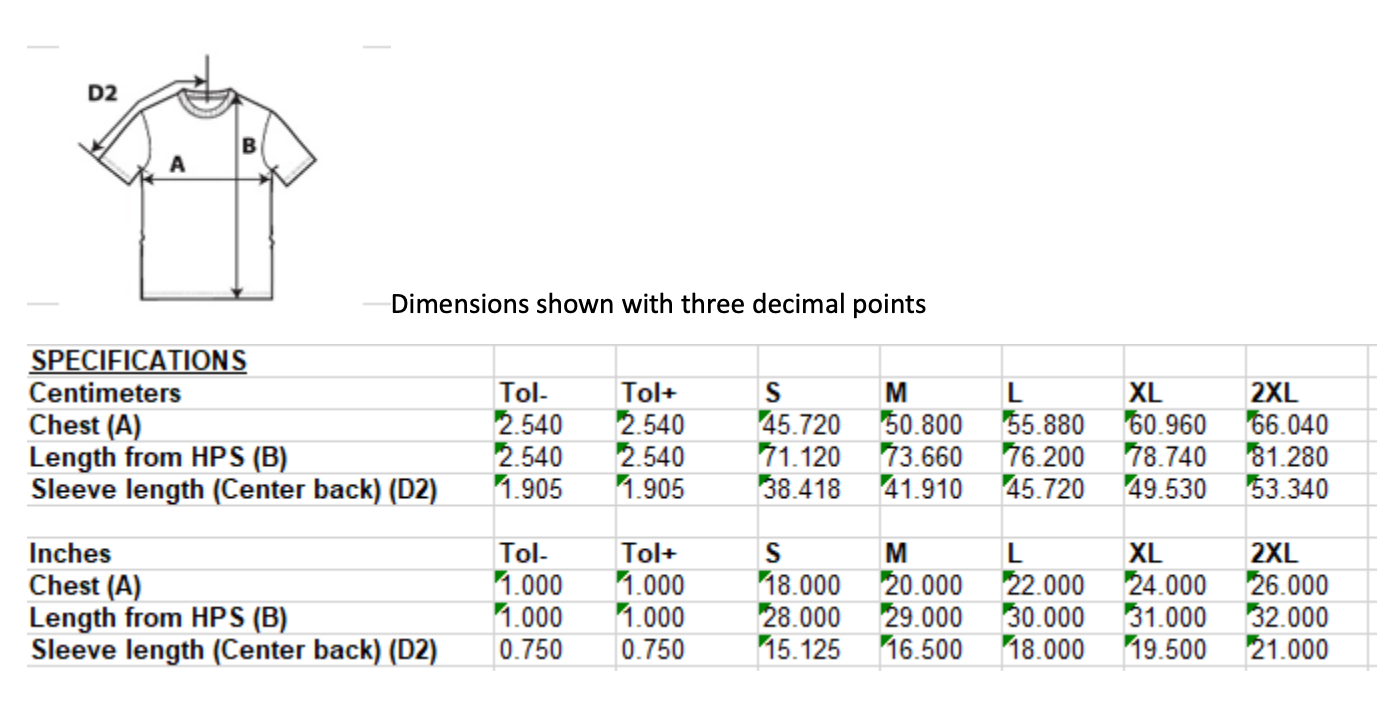Click the 'Dimensions shown with three decimal points' text
This screenshot has height=708, width=1396.
[658, 304]
